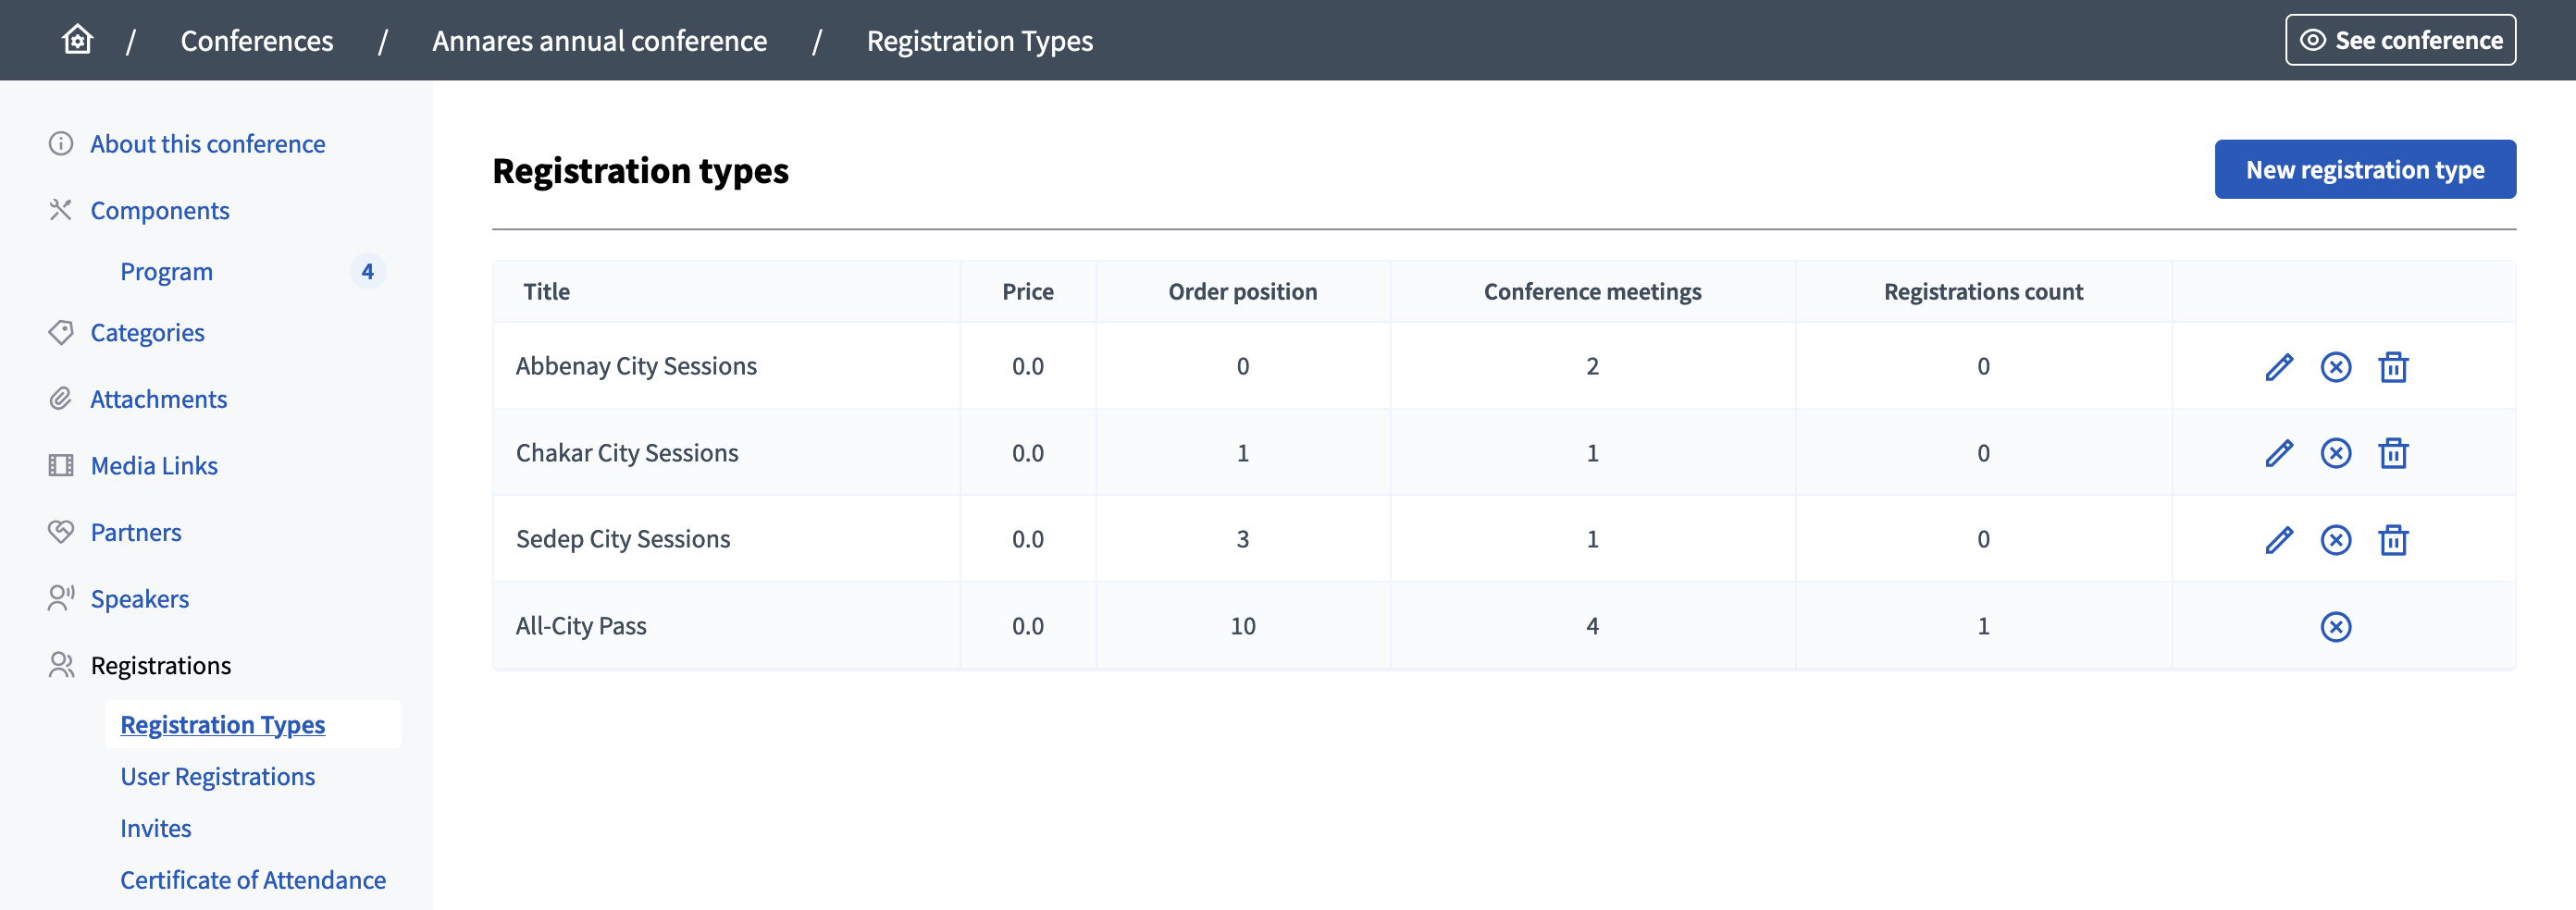Select Conferences in the breadcrumb

(256, 40)
